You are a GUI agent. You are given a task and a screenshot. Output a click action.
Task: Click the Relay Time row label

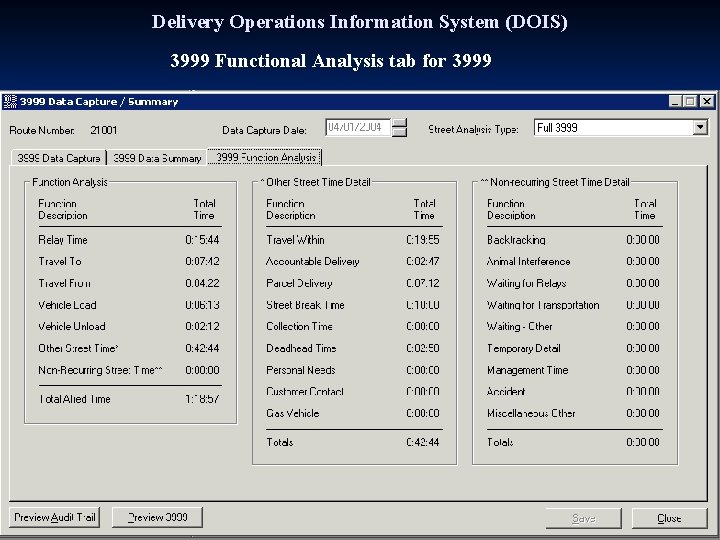(63, 240)
